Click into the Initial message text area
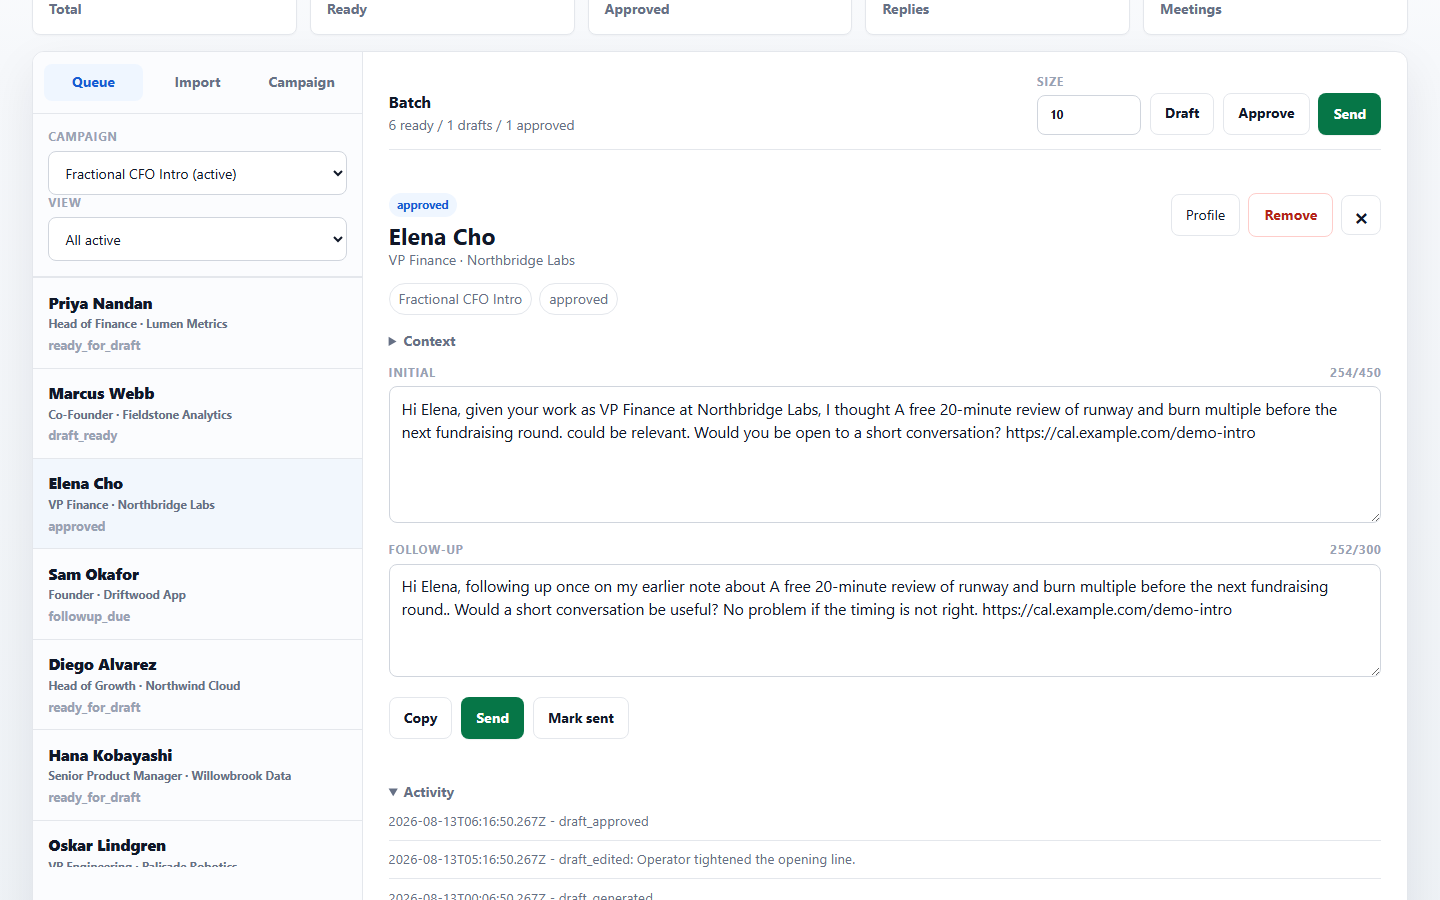The height and width of the screenshot is (900, 1440). 884,454
